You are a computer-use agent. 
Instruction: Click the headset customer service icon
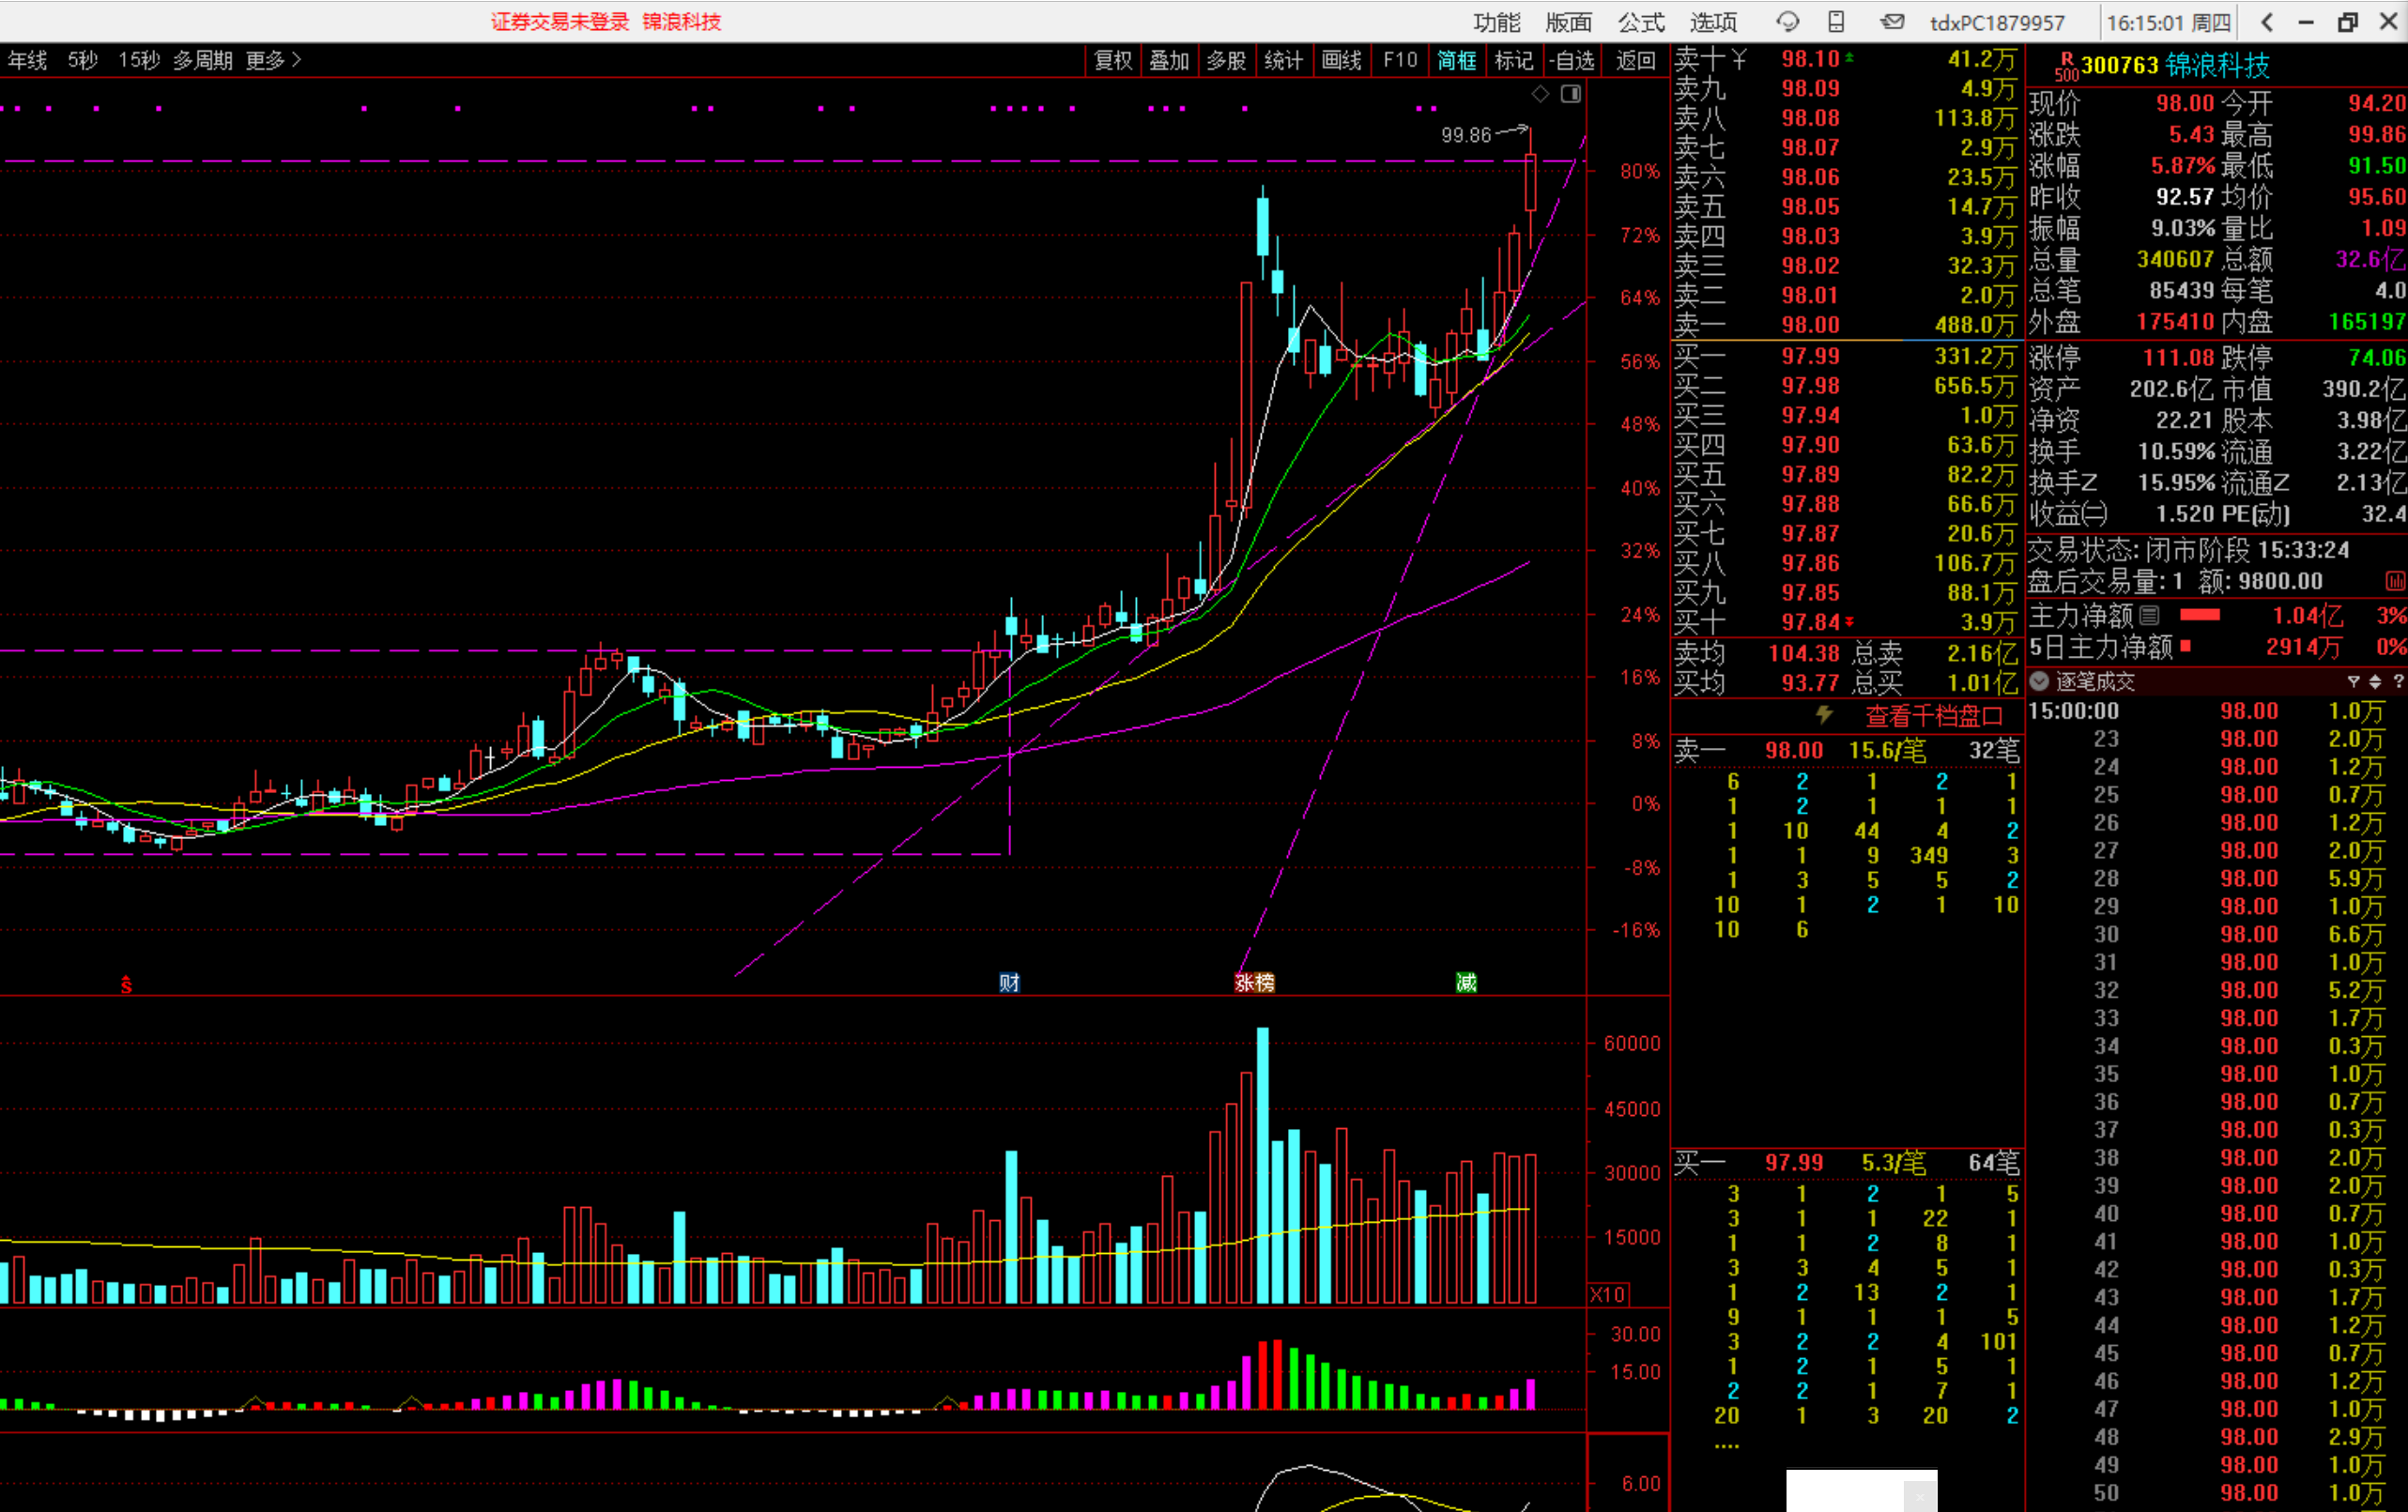1787,21
